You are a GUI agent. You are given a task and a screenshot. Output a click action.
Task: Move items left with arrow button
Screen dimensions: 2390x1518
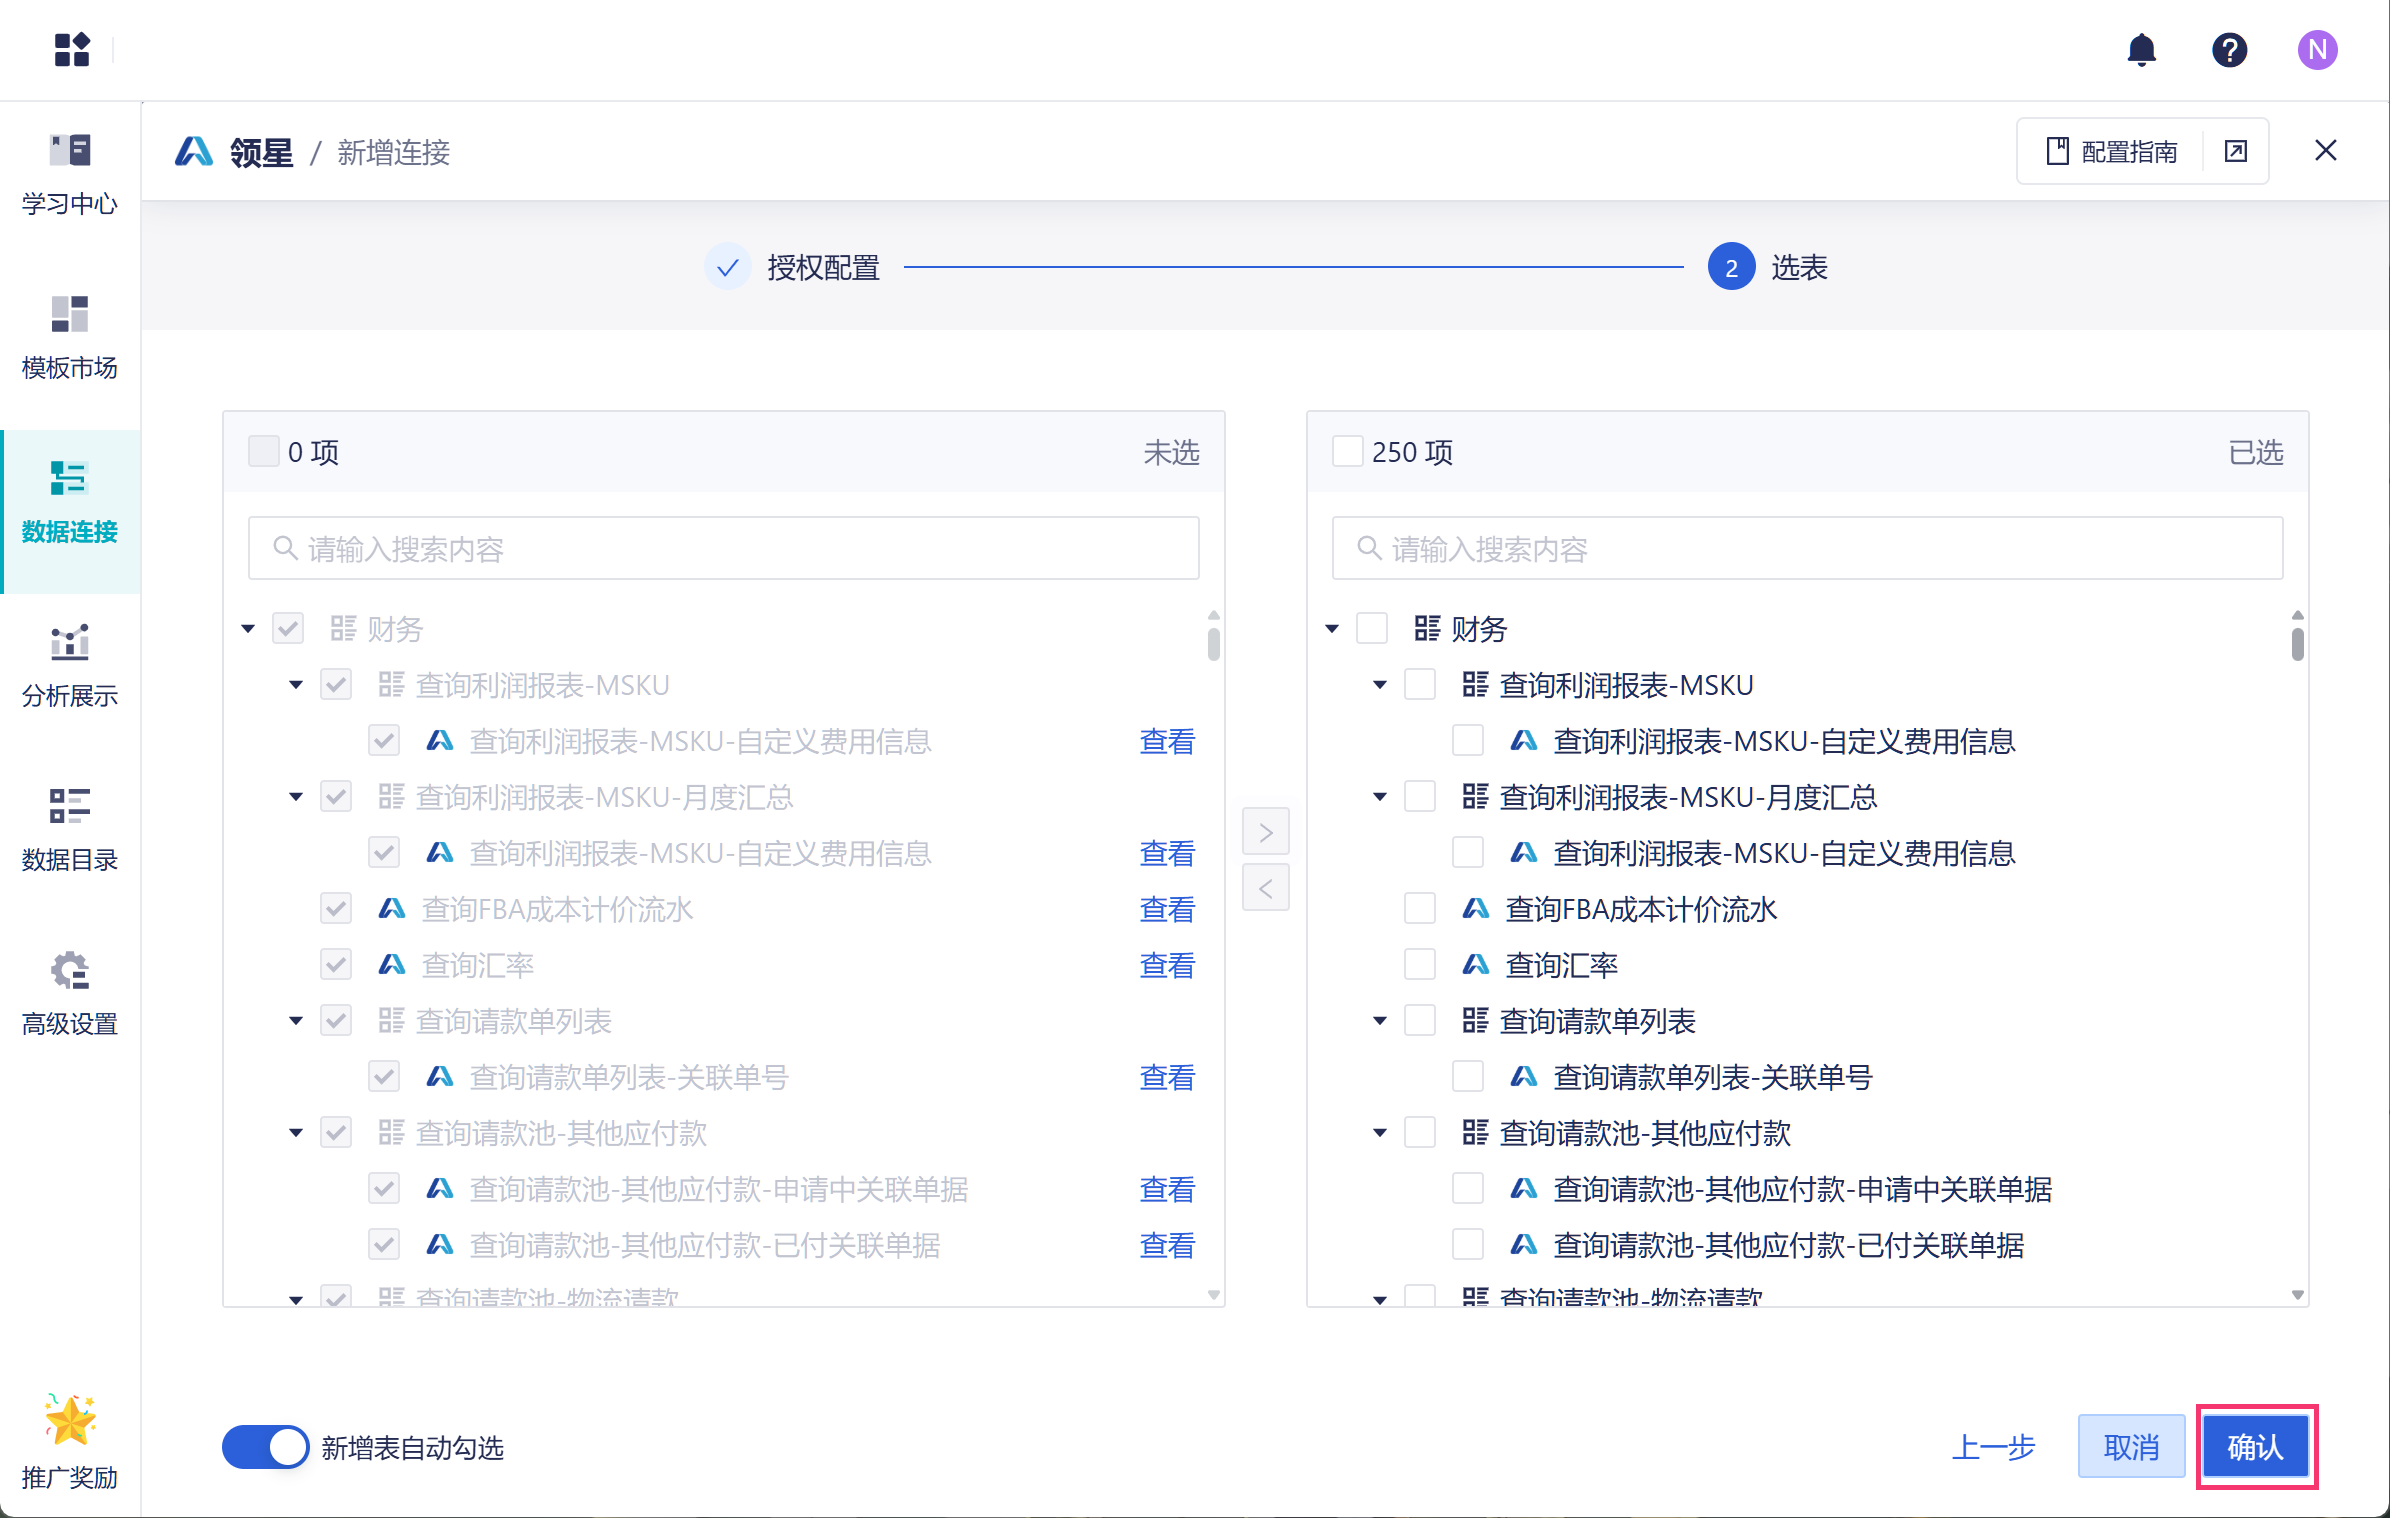pyautogui.click(x=1265, y=888)
